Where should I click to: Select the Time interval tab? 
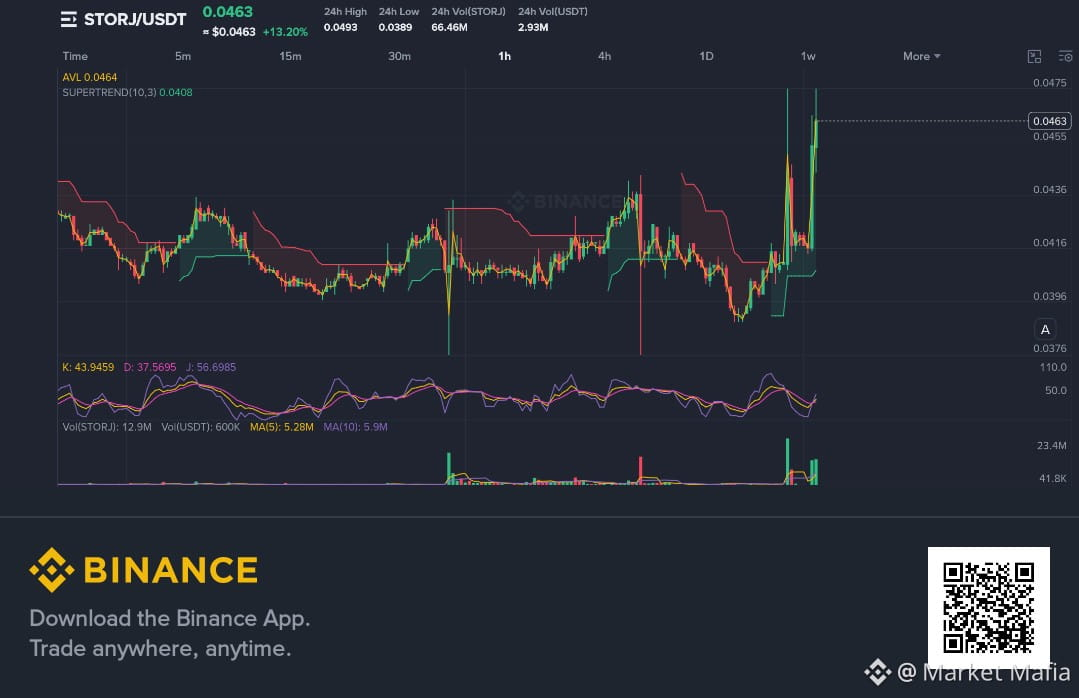(x=75, y=56)
